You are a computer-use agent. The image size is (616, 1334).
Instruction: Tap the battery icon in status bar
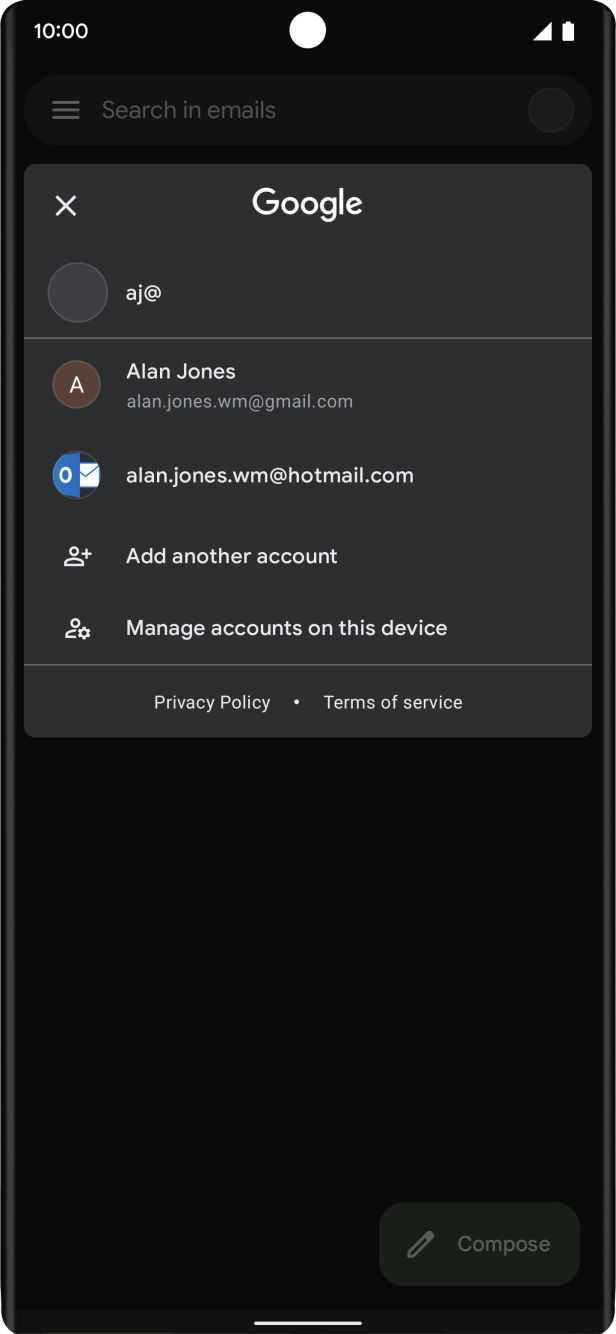tap(568, 31)
